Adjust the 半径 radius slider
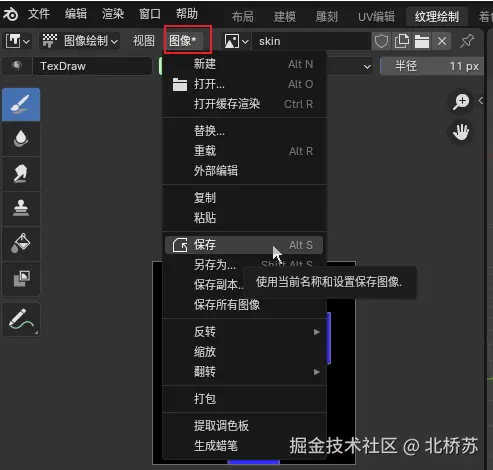Screen dimensions: 493x470 433,66
